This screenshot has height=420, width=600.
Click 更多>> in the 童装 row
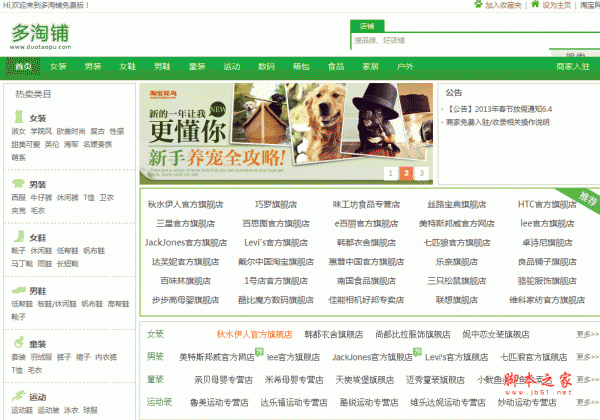click(587, 379)
